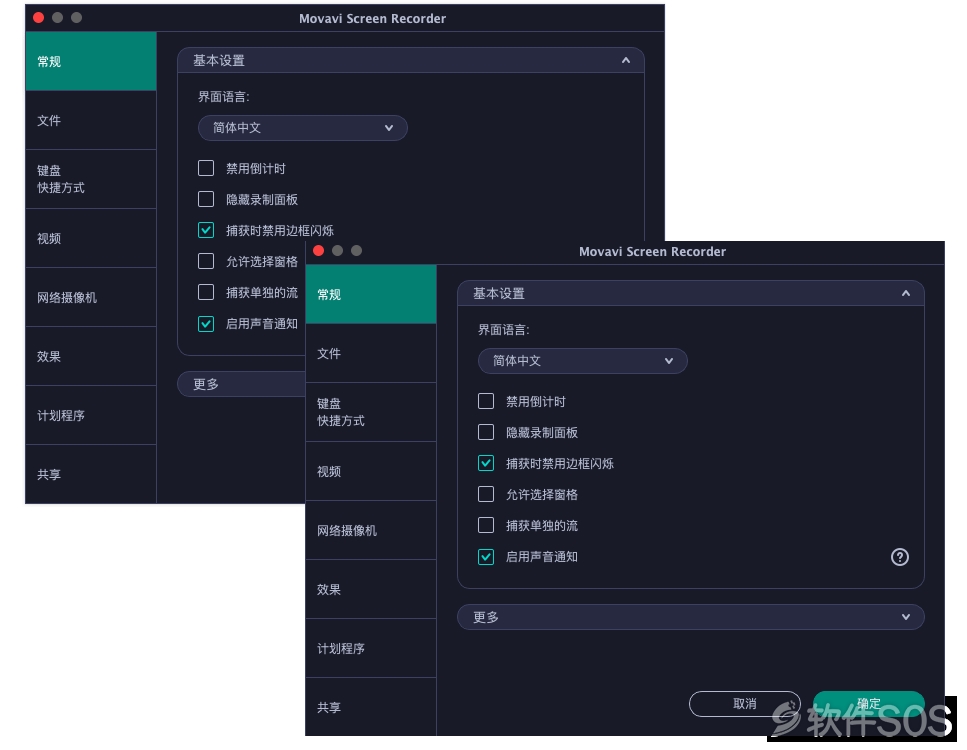Image resolution: width=967 pixels, height=750 pixels.
Task: Select 常规 tab in front window sidebar
Action: click(371, 294)
